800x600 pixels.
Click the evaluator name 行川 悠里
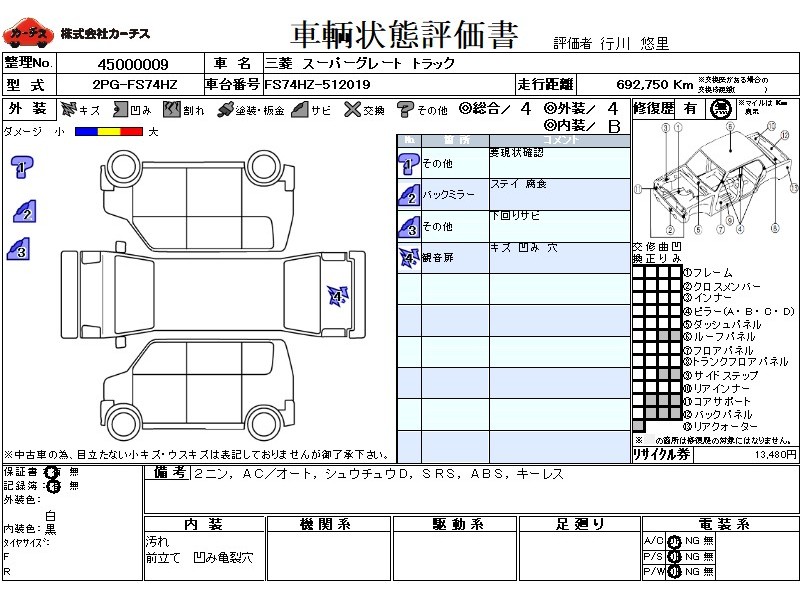(x=634, y=44)
